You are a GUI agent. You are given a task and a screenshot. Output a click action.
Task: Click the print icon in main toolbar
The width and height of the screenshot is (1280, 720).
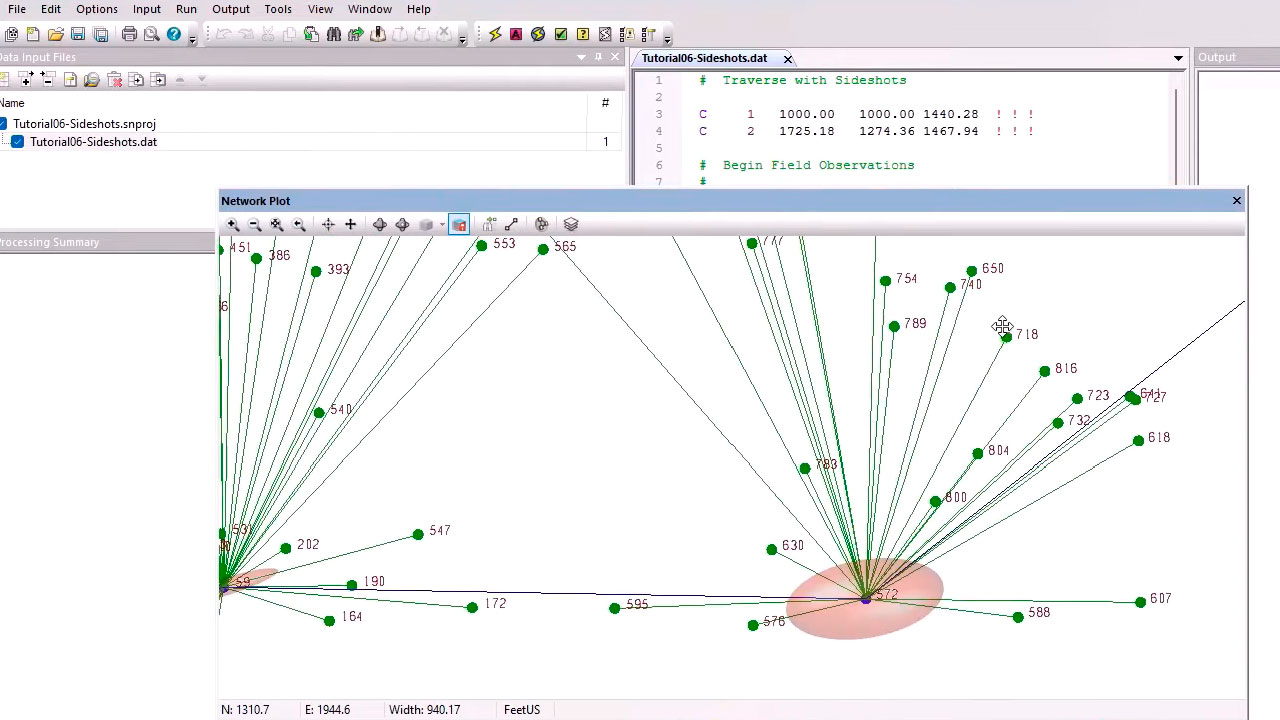[129, 34]
